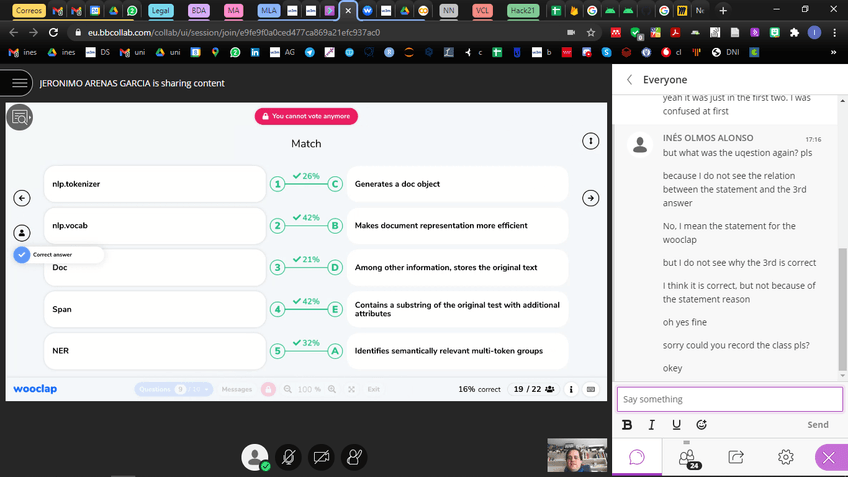Click the presenter video thumbnail
The width and height of the screenshot is (848, 477).
[577, 455]
